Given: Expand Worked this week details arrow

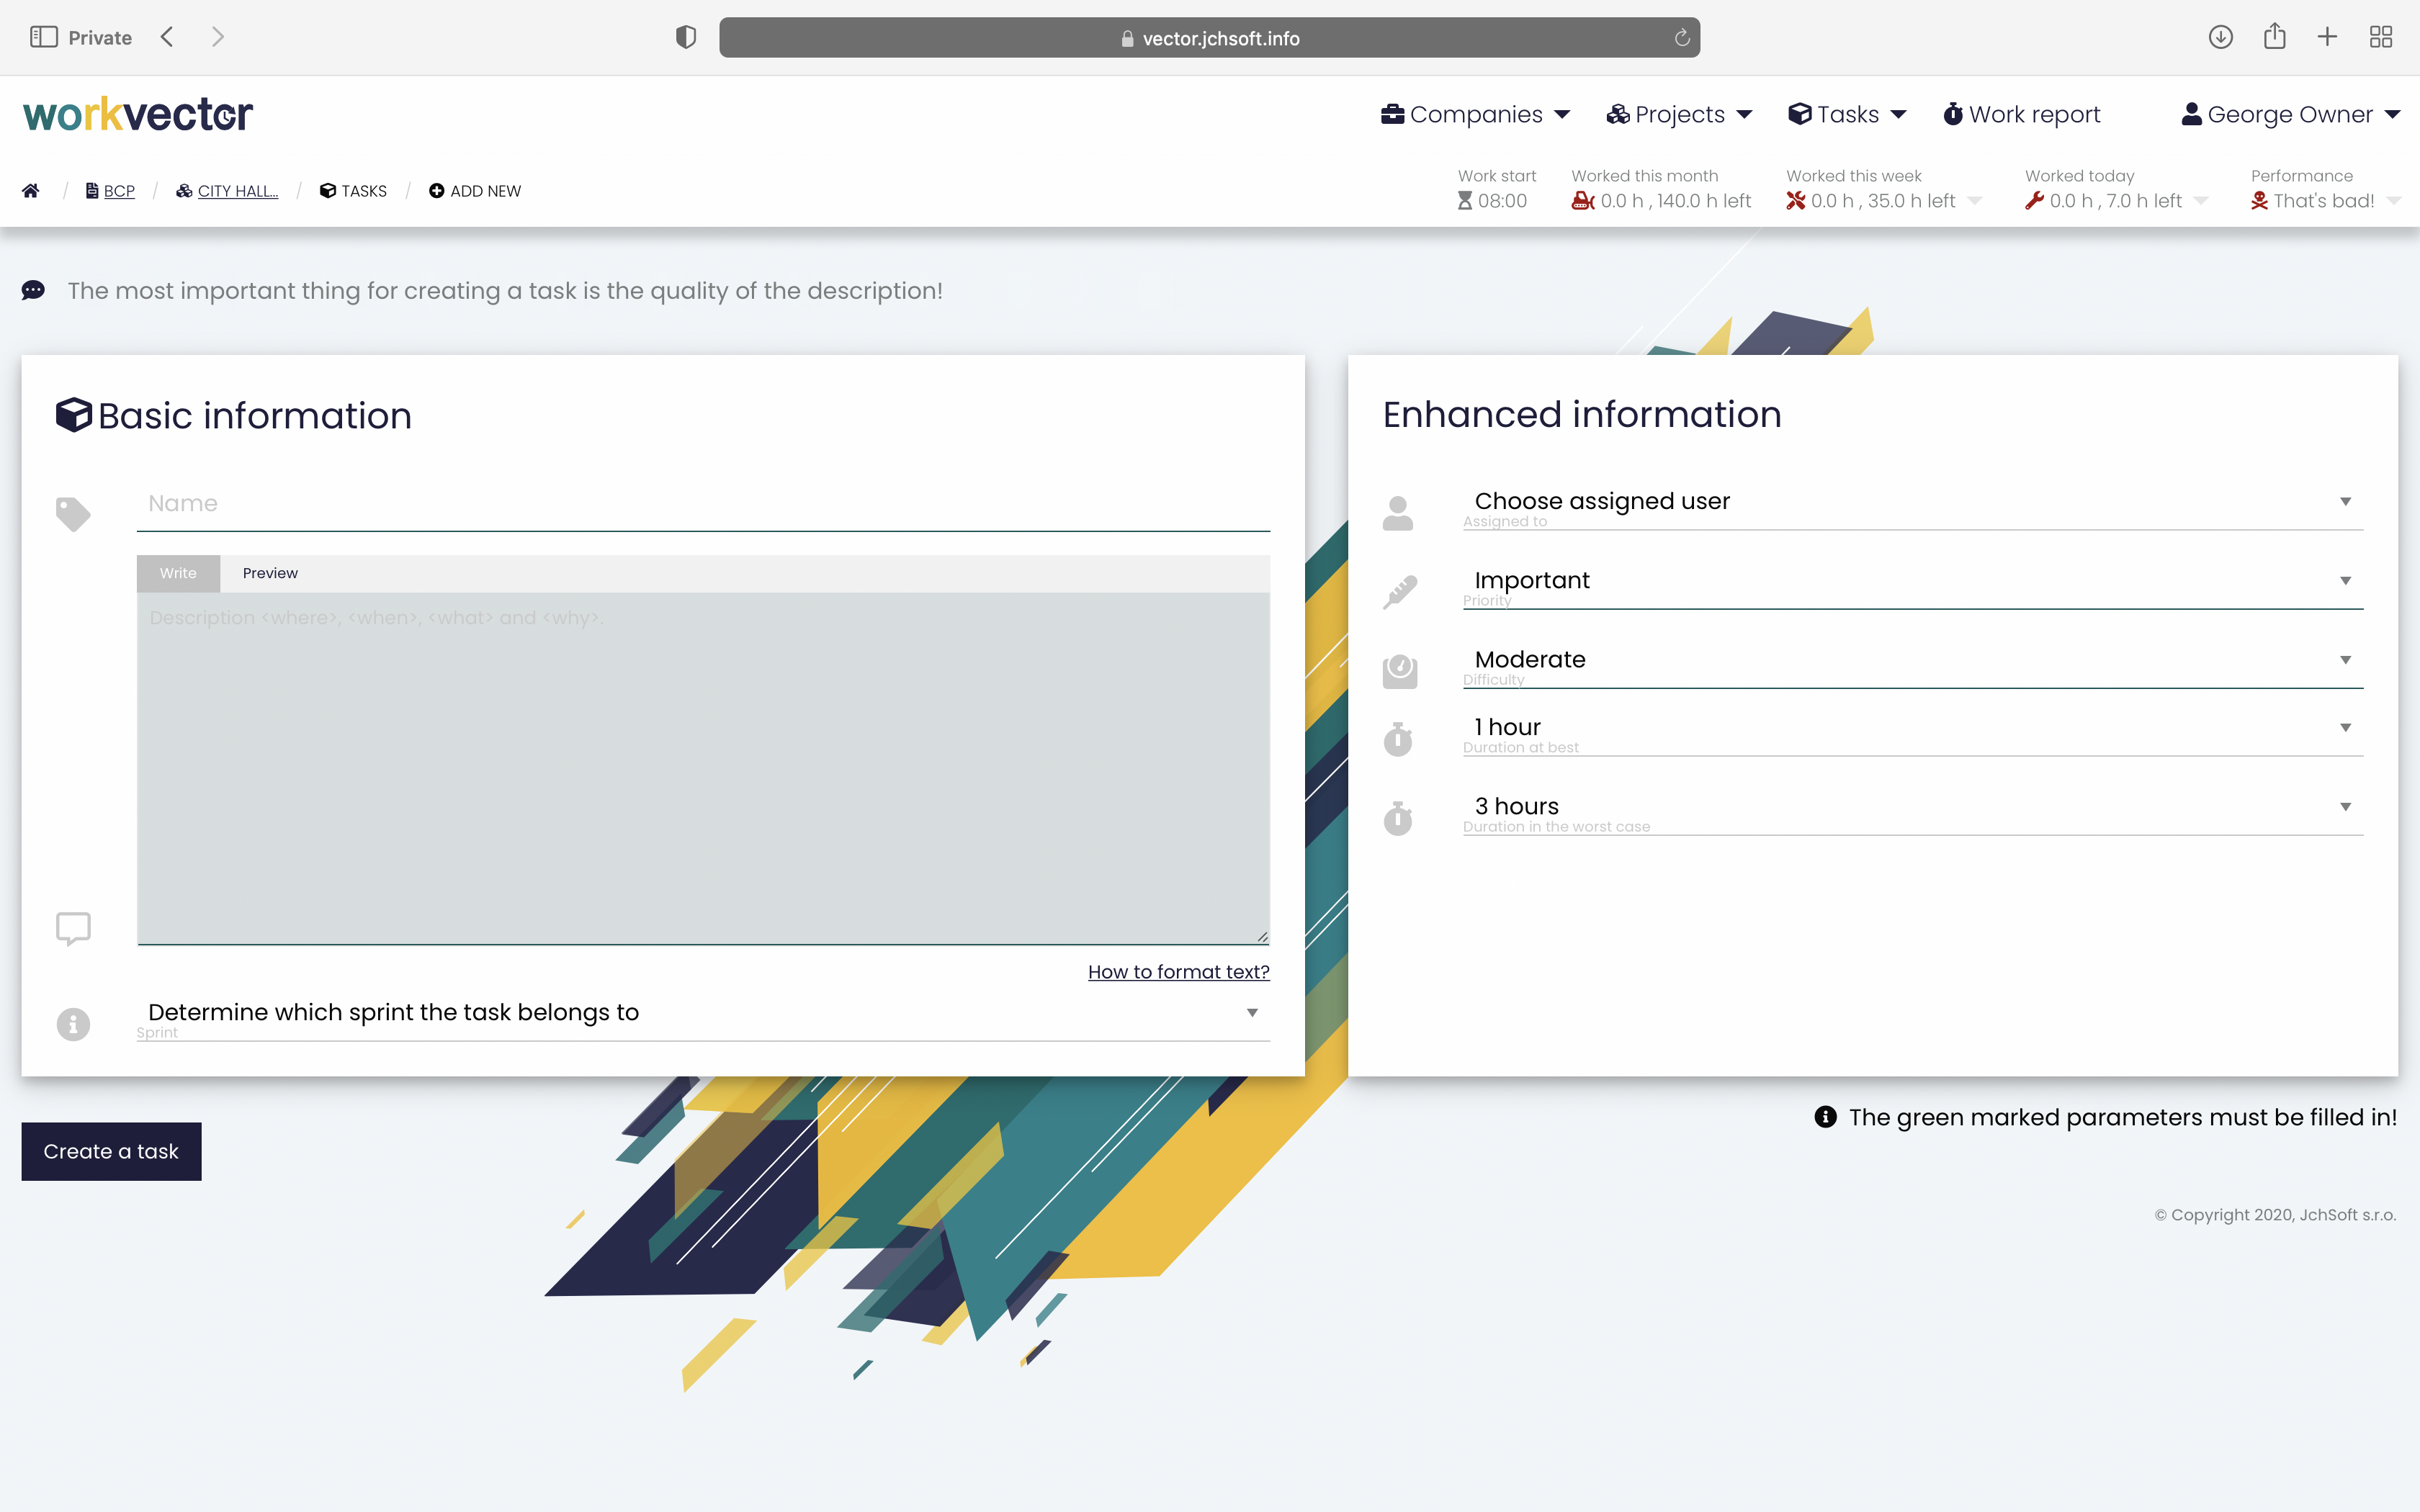Looking at the screenshot, I should (1974, 201).
